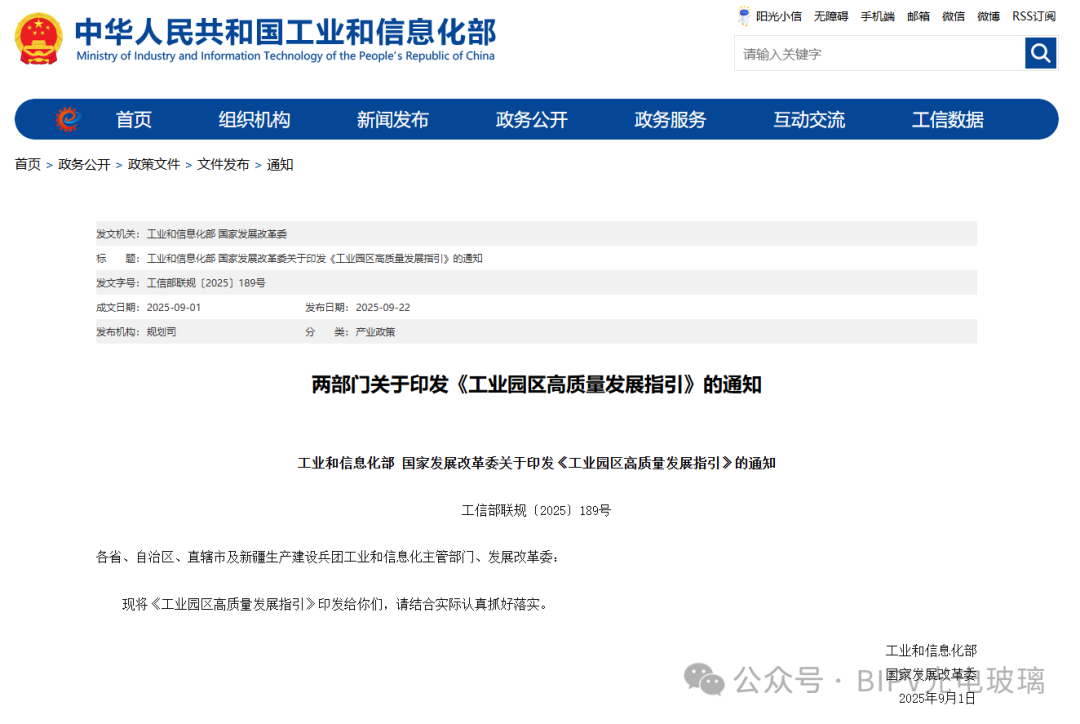1080x724 pixels.
Task: Click 政策文件 in the breadcrumb
Action: click(154, 165)
